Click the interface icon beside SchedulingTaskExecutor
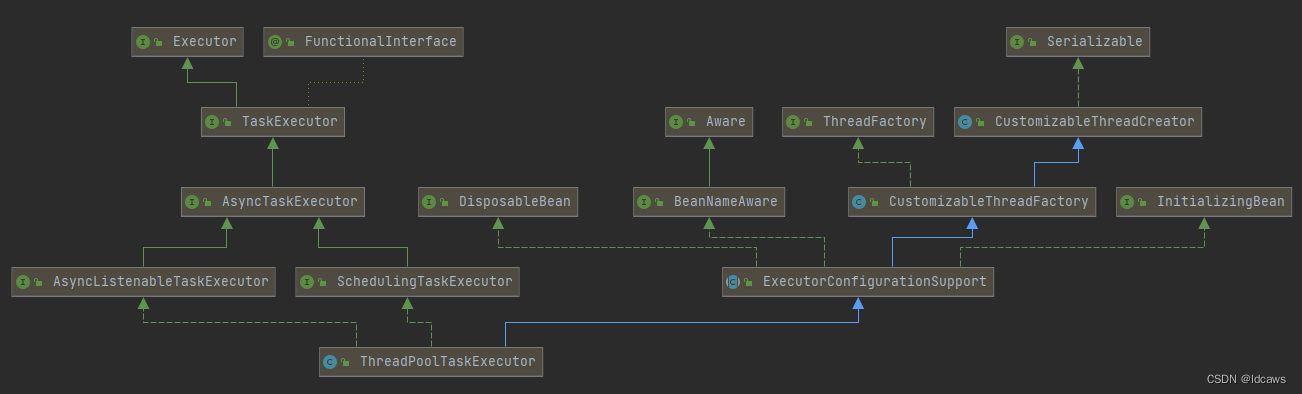This screenshot has width=1302, height=394. tap(306, 282)
